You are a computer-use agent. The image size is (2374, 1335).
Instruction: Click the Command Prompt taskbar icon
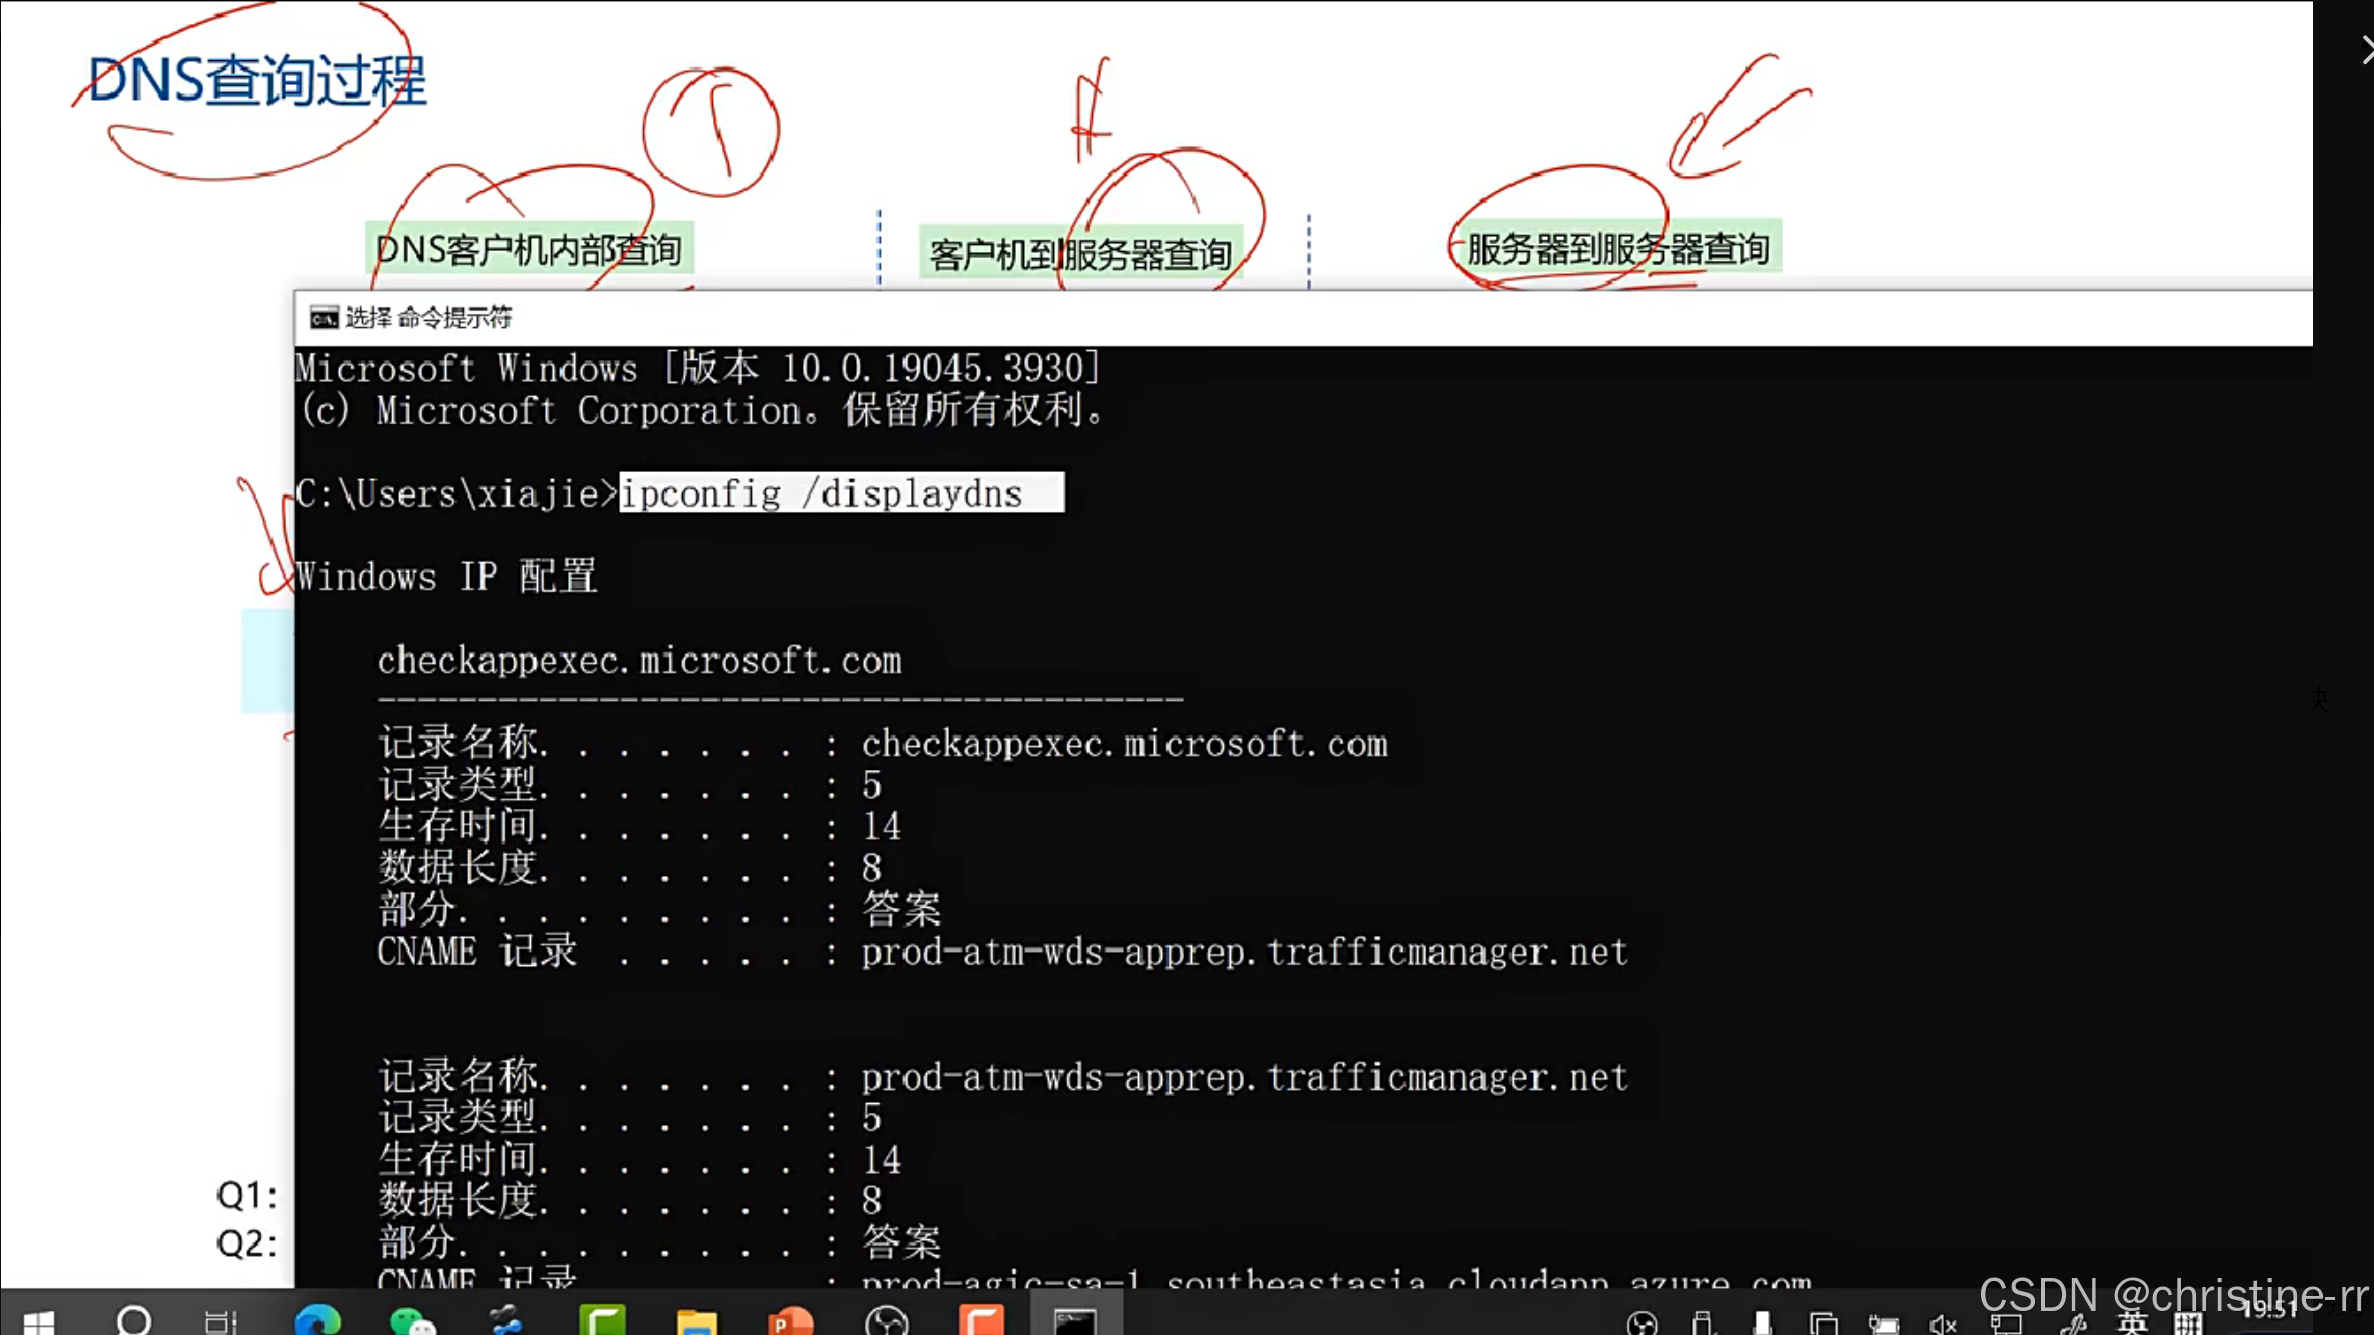click(x=1076, y=1322)
